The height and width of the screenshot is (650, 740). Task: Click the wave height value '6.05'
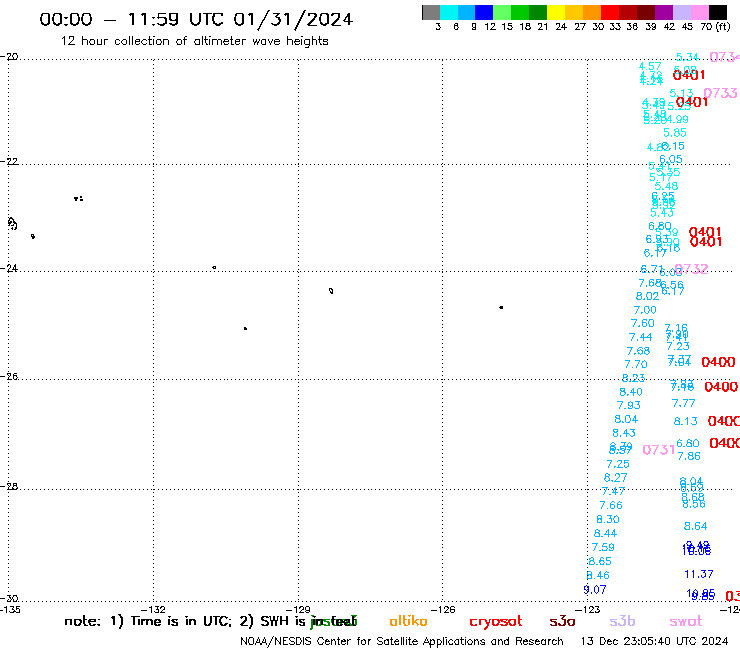(x=671, y=159)
